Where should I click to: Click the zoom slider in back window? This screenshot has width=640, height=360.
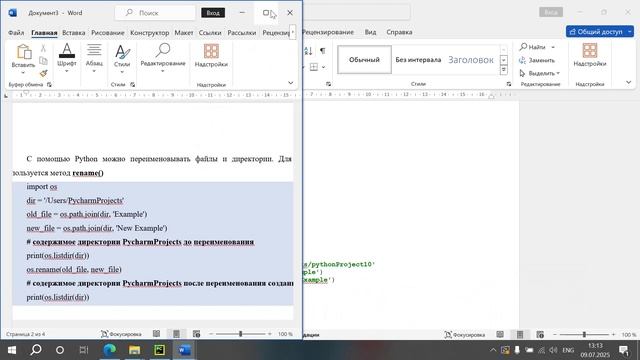(584, 335)
